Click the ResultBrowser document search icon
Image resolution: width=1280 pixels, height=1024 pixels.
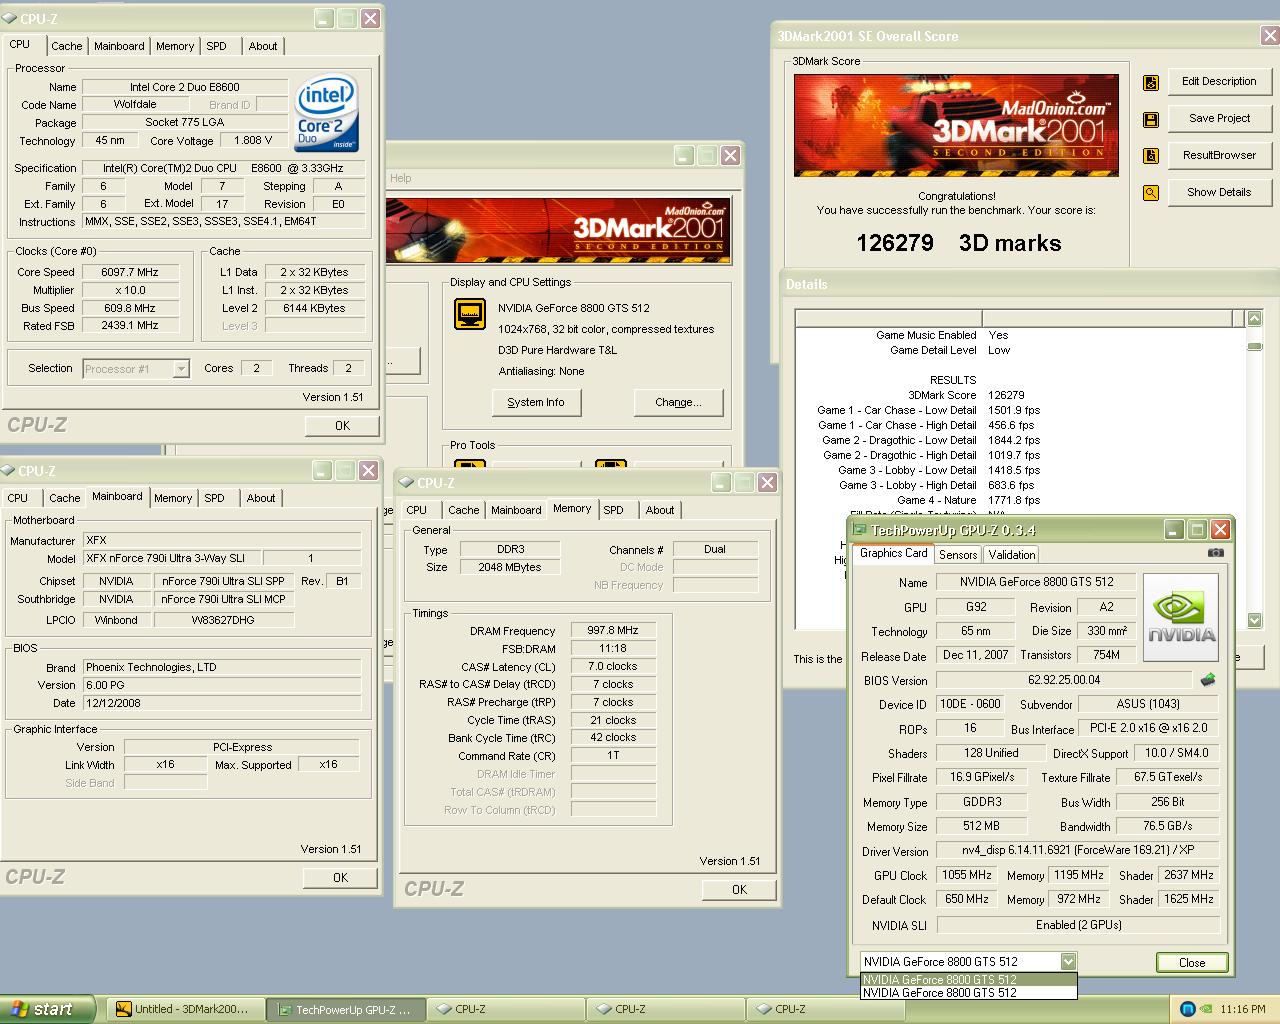pyautogui.click(x=1151, y=156)
